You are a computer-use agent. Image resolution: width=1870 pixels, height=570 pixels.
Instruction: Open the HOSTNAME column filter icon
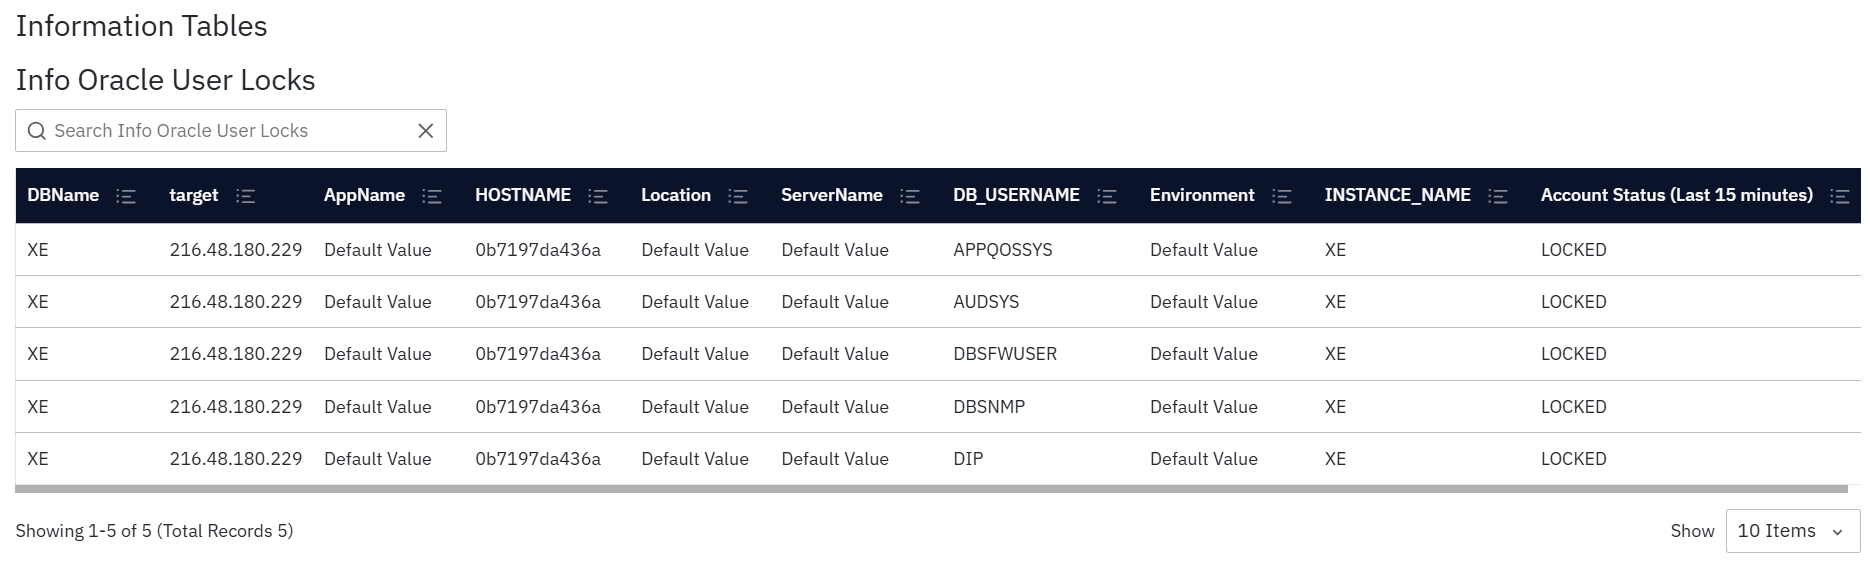tap(598, 196)
